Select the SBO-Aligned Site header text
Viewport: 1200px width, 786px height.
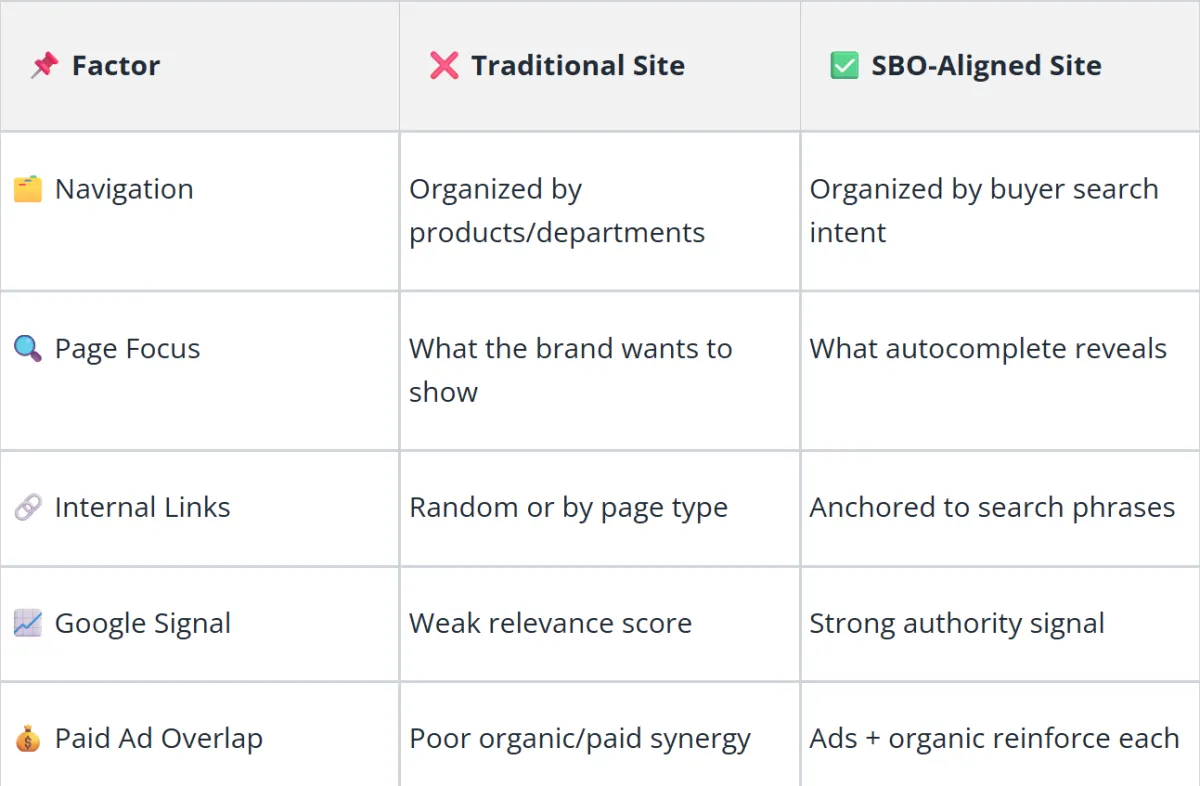986,66
